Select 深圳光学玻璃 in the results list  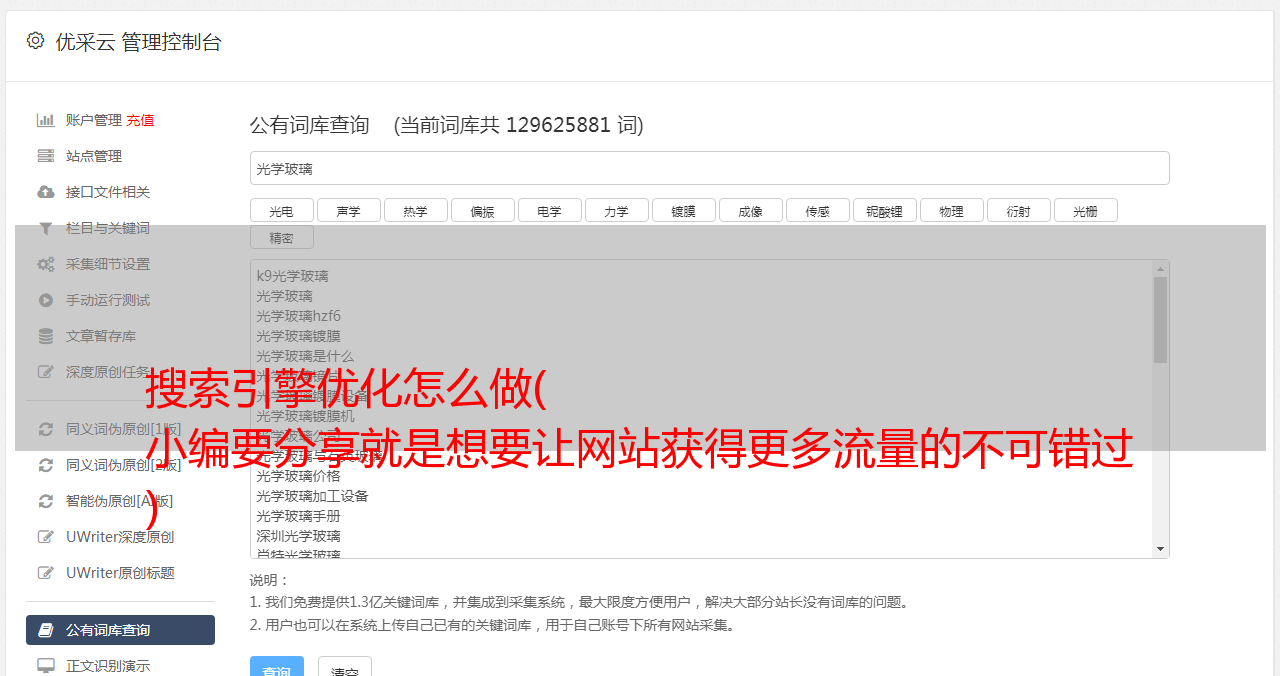coord(298,536)
